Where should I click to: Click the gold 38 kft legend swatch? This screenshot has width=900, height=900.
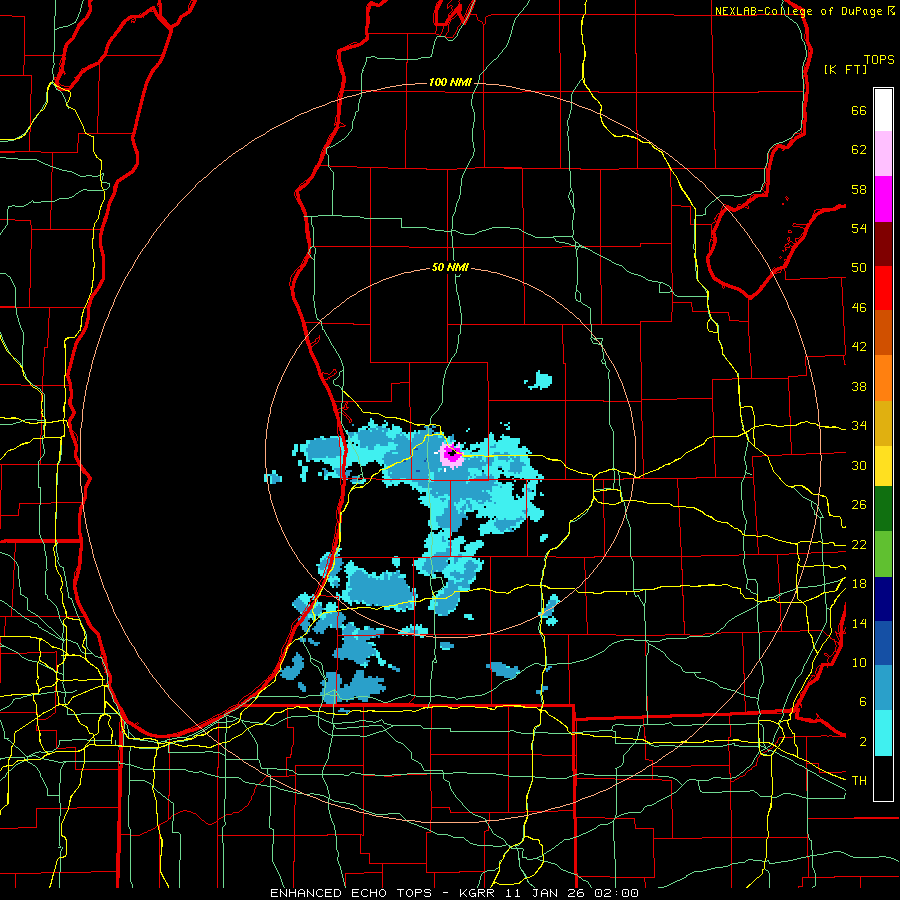point(883,423)
